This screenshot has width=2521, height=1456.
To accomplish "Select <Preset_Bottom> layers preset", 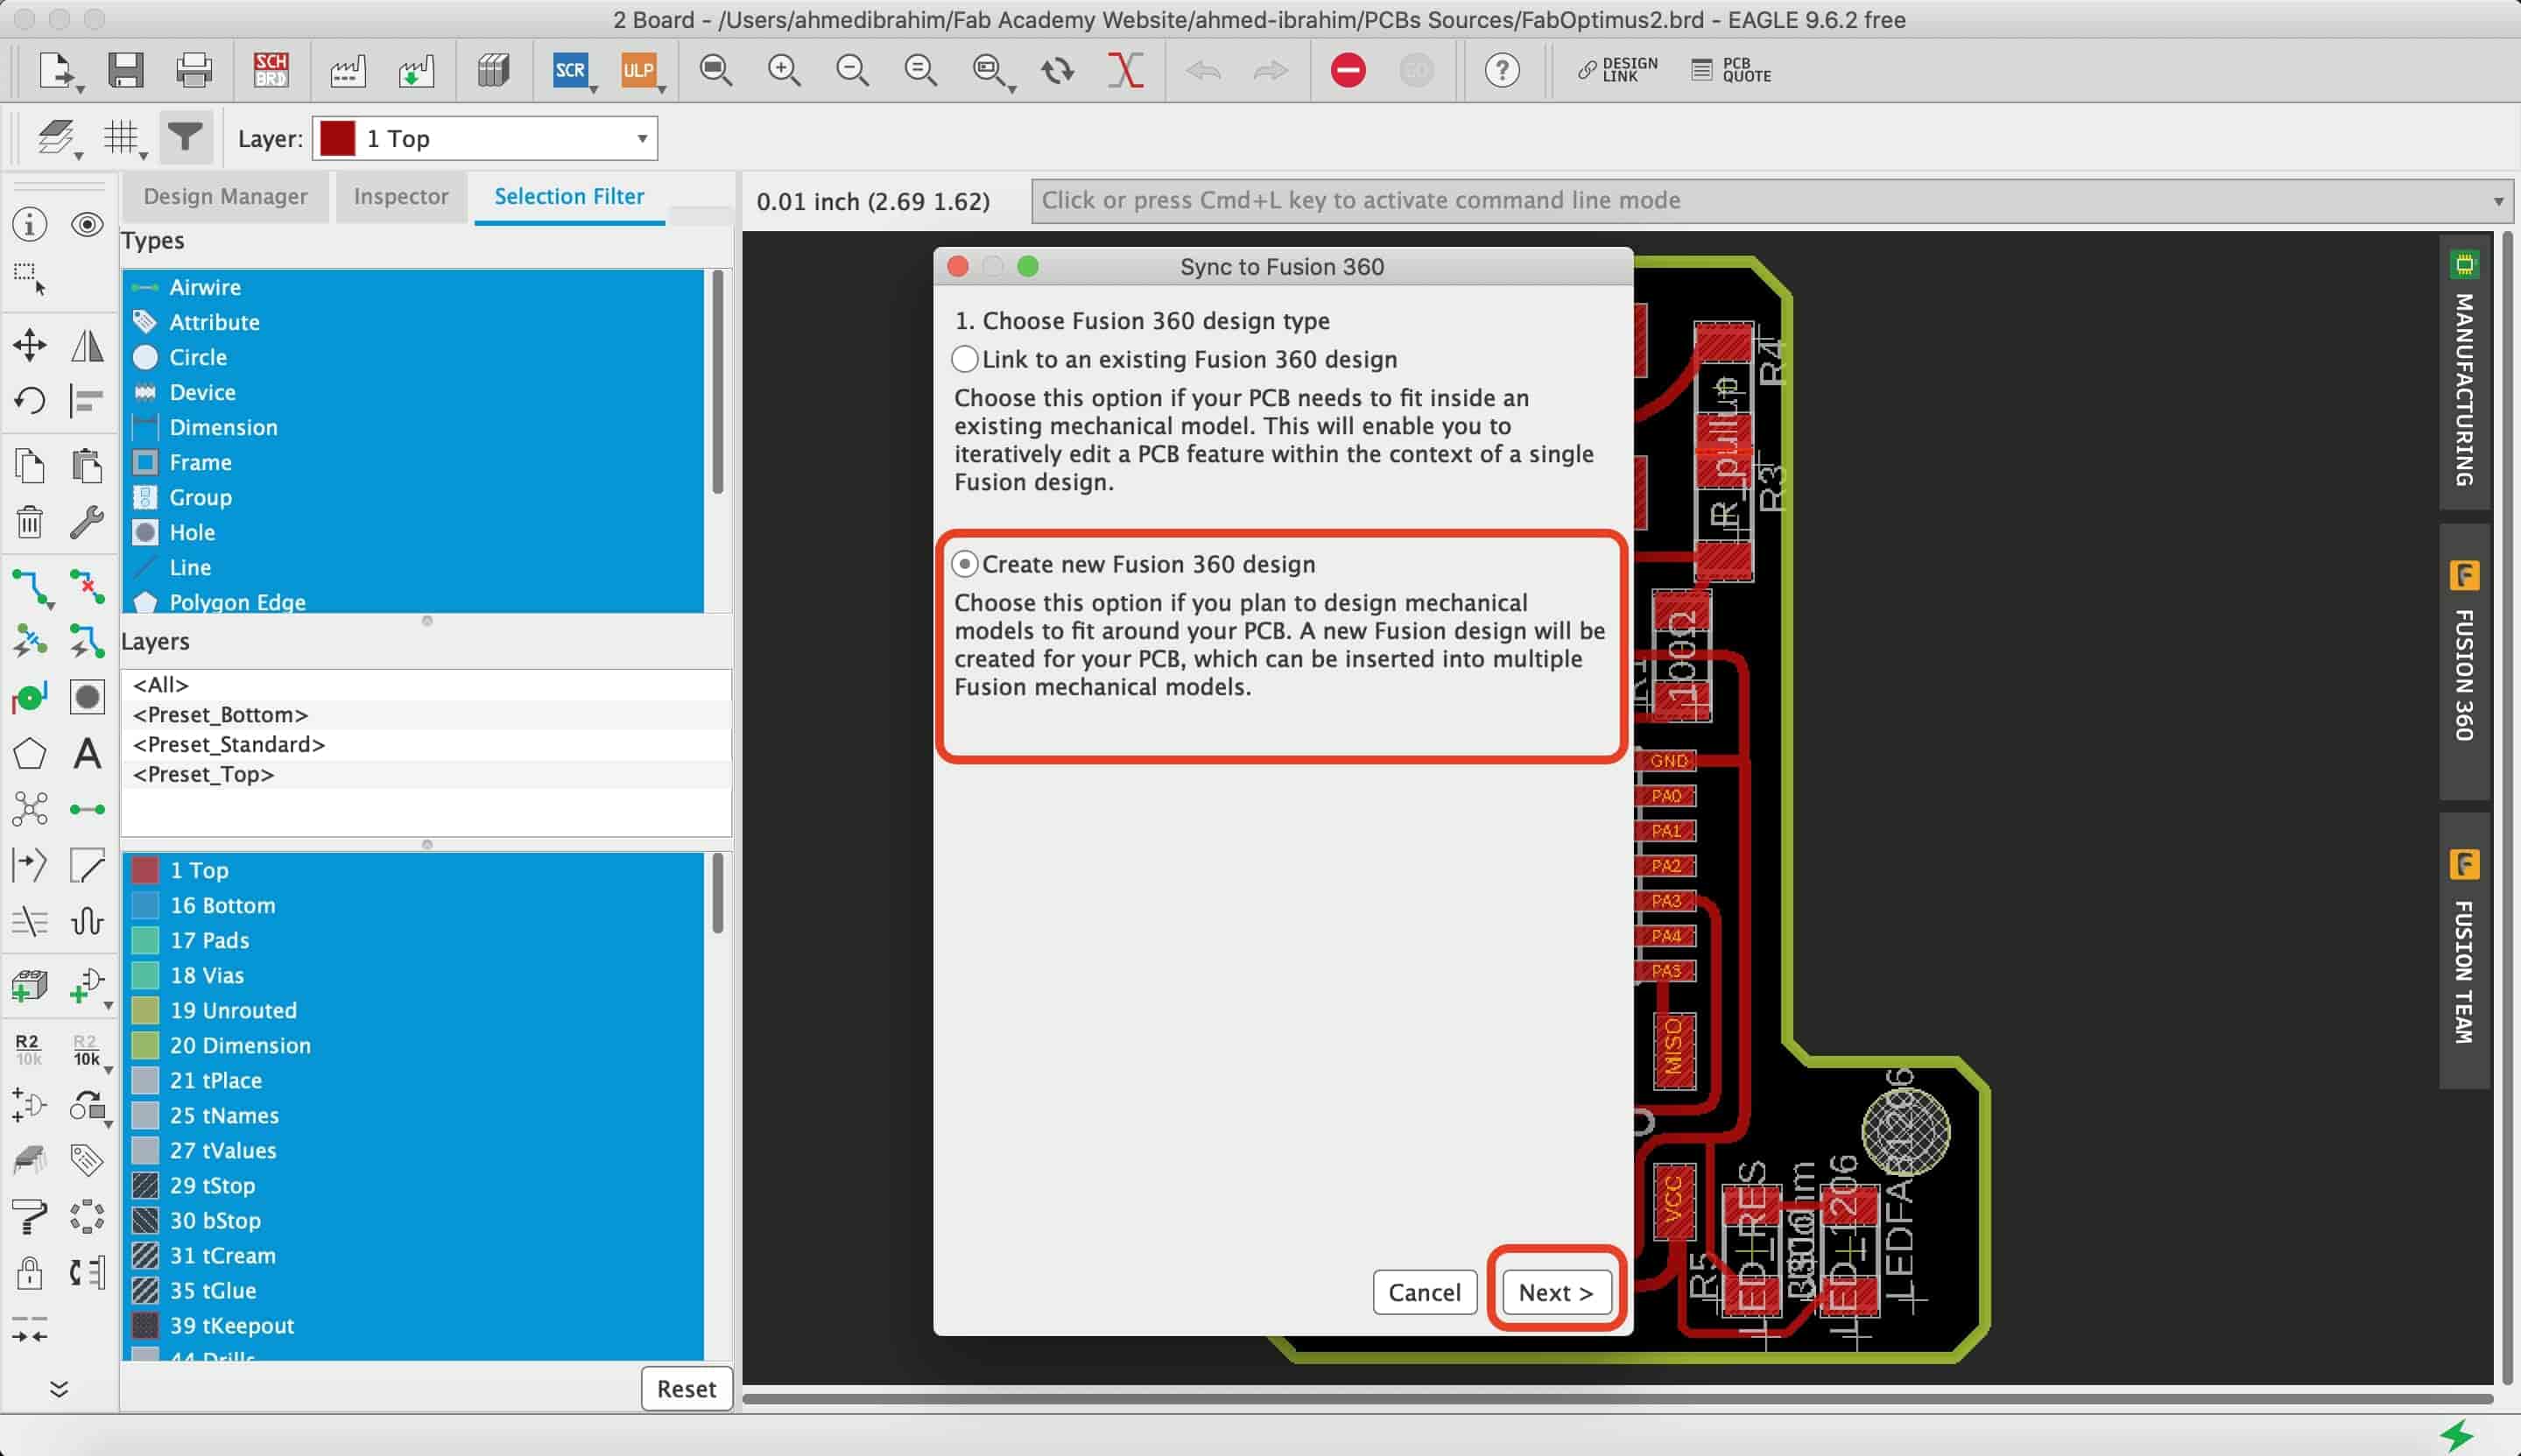I will click(427, 714).
